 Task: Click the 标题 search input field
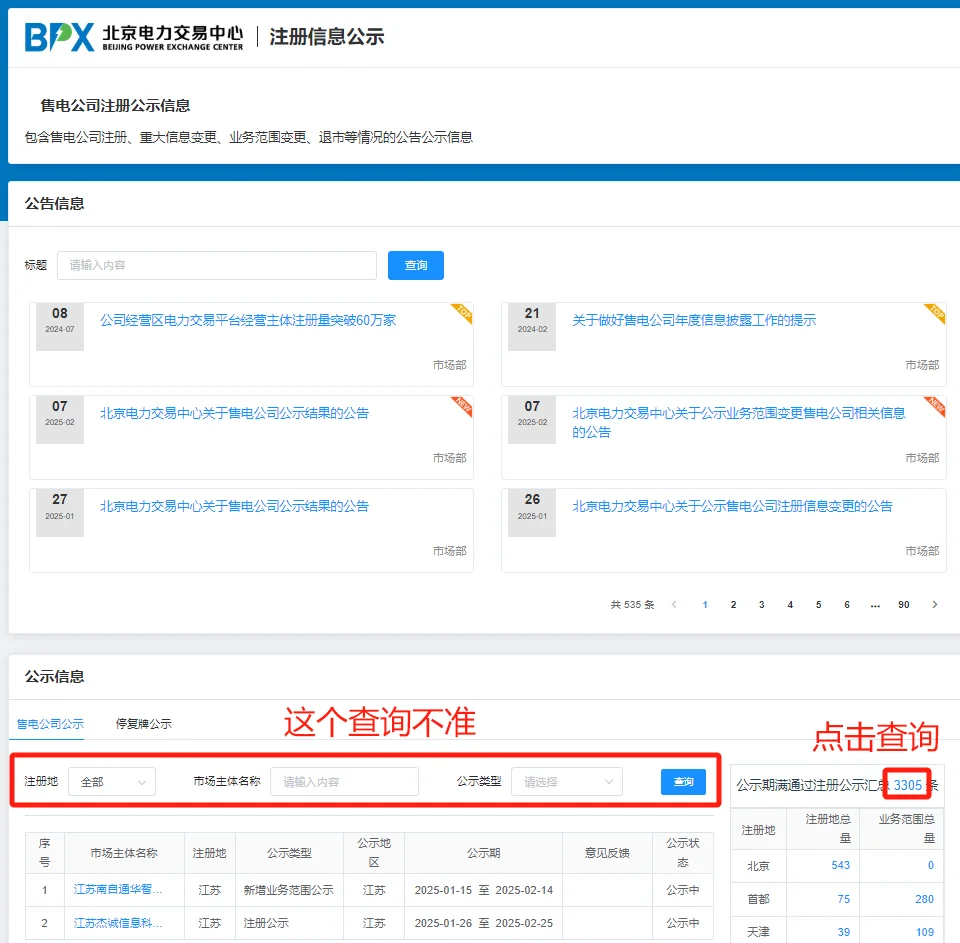(x=216, y=264)
